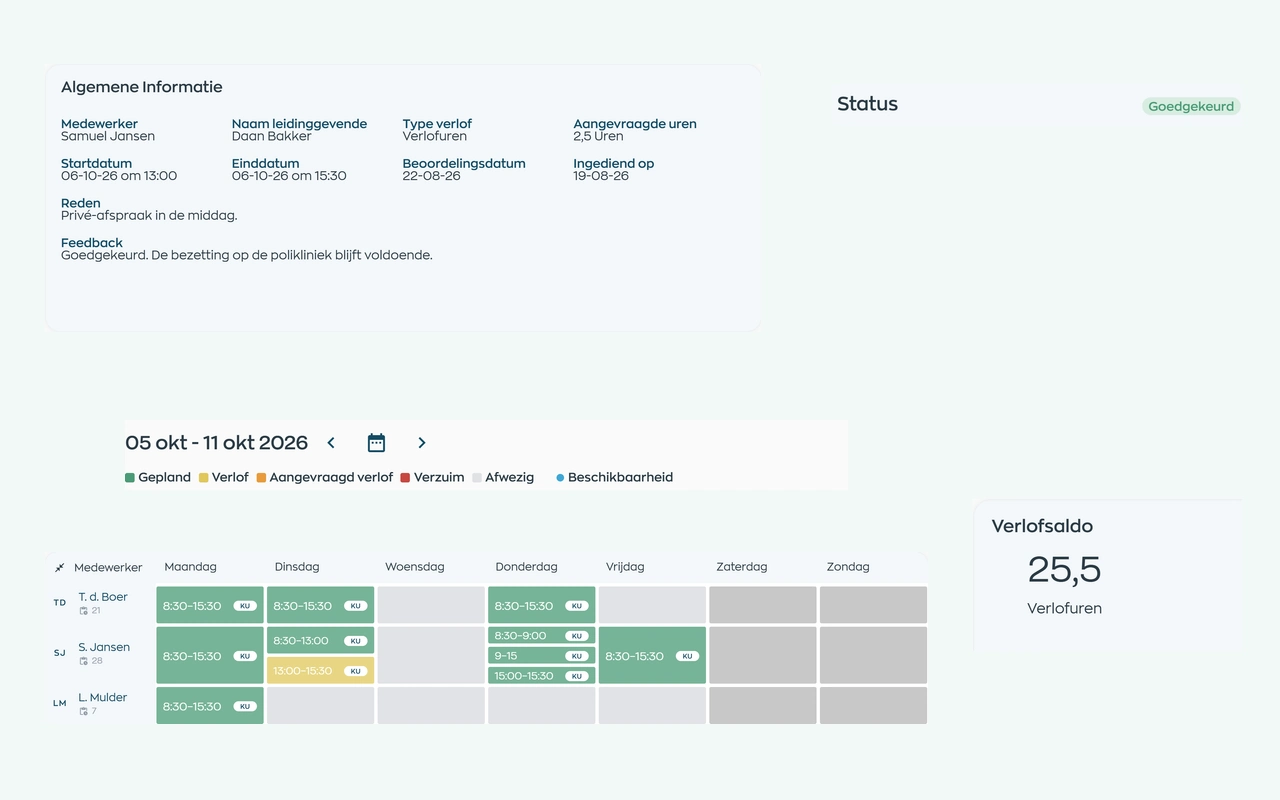Viewport: 1280px width, 800px height.
Task: Click the Medewerker column header
Action: (x=108, y=567)
